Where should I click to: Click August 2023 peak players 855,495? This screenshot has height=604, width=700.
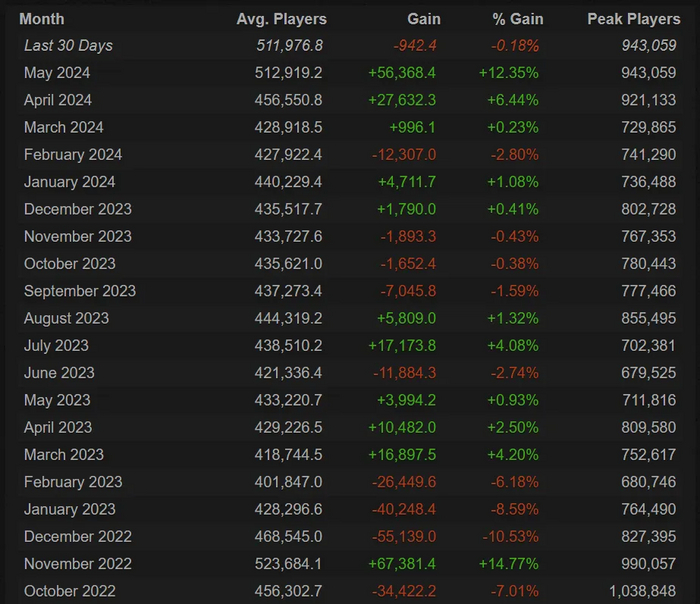642,318
